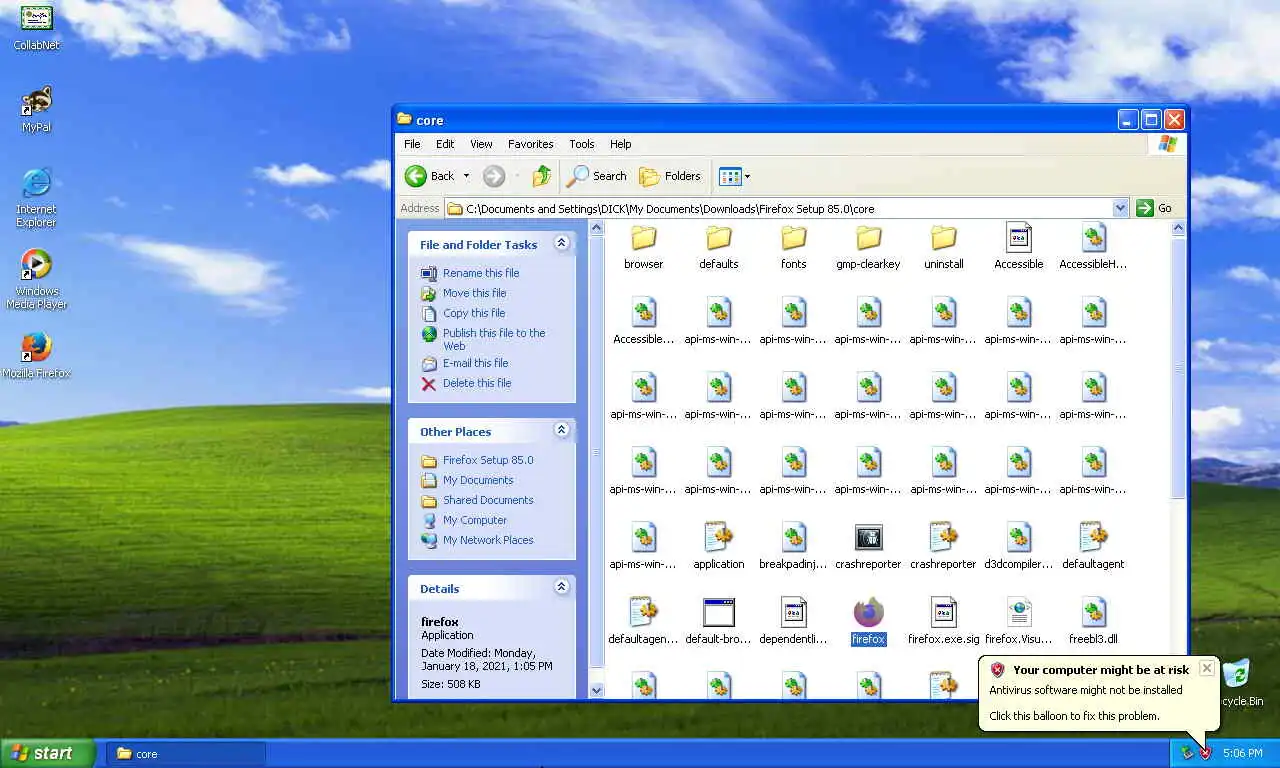Click the Forward navigation arrow

pyautogui.click(x=494, y=176)
